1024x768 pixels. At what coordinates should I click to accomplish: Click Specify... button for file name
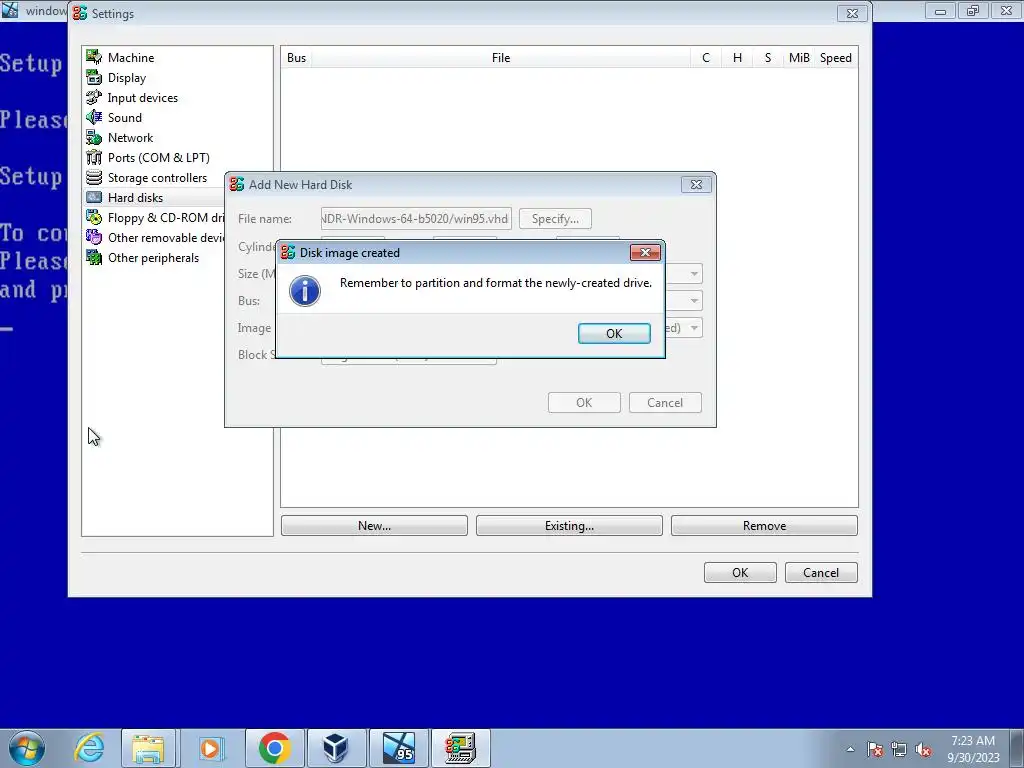555,219
